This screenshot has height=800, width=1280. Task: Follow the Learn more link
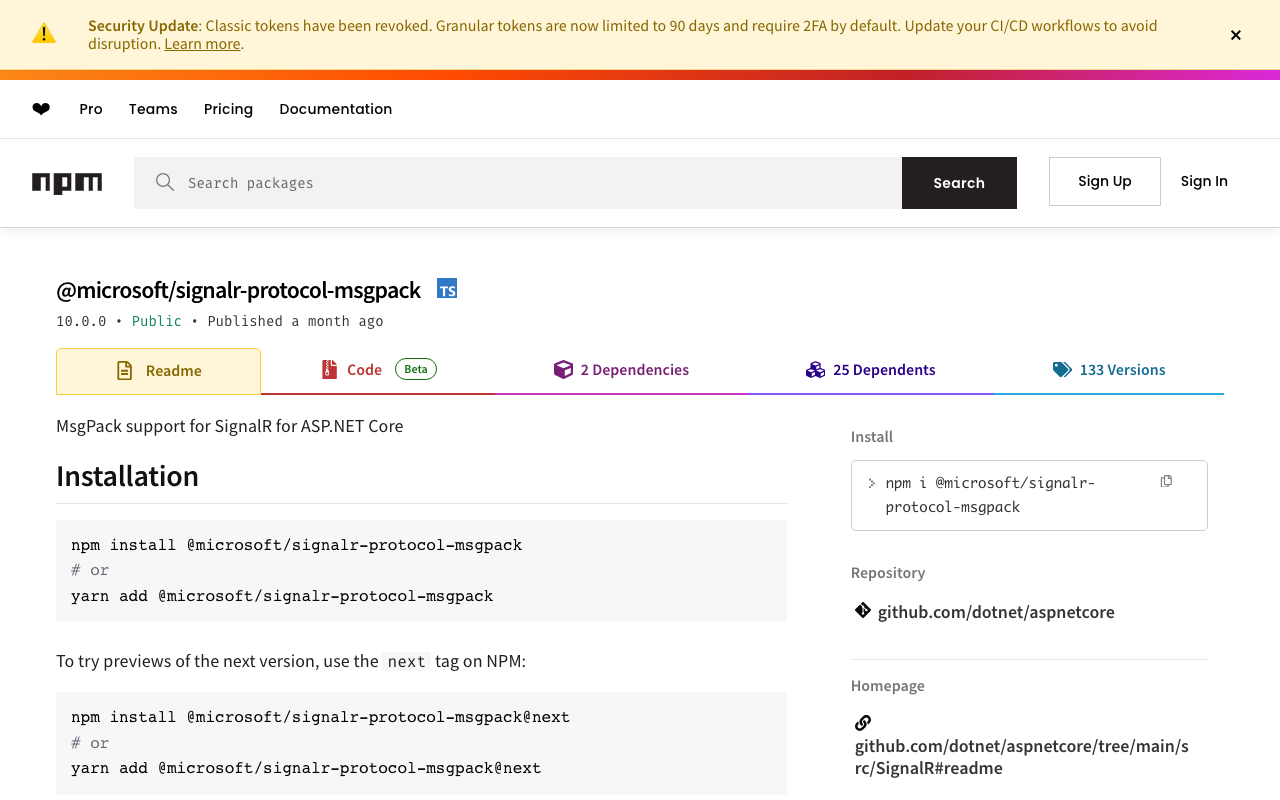point(202,44)
